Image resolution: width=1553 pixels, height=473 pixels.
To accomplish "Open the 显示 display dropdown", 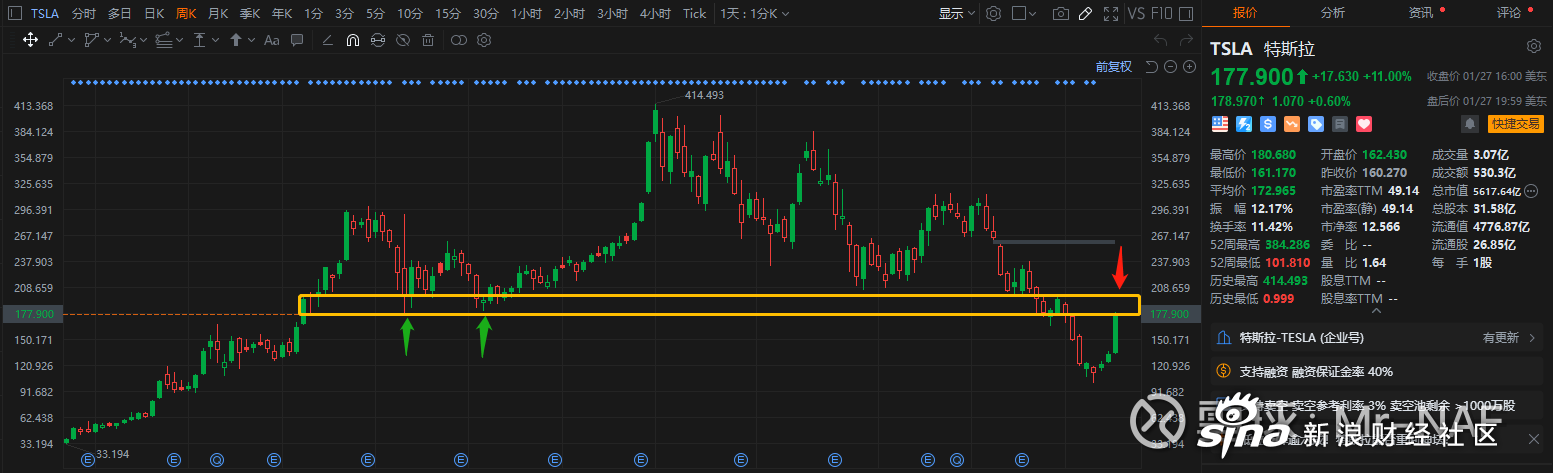I will [956, 14].
